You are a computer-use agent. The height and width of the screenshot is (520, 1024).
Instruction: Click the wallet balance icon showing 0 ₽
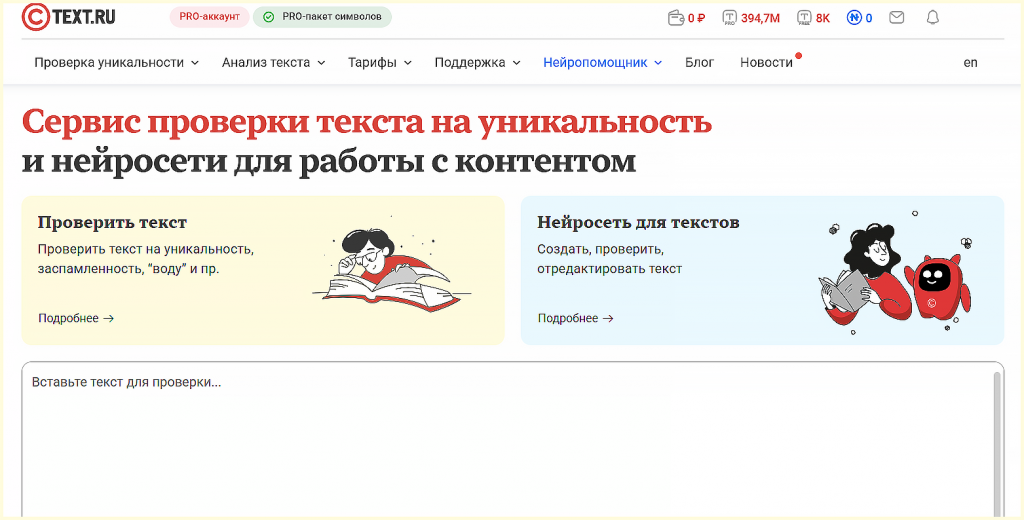[x=676, y=18]
